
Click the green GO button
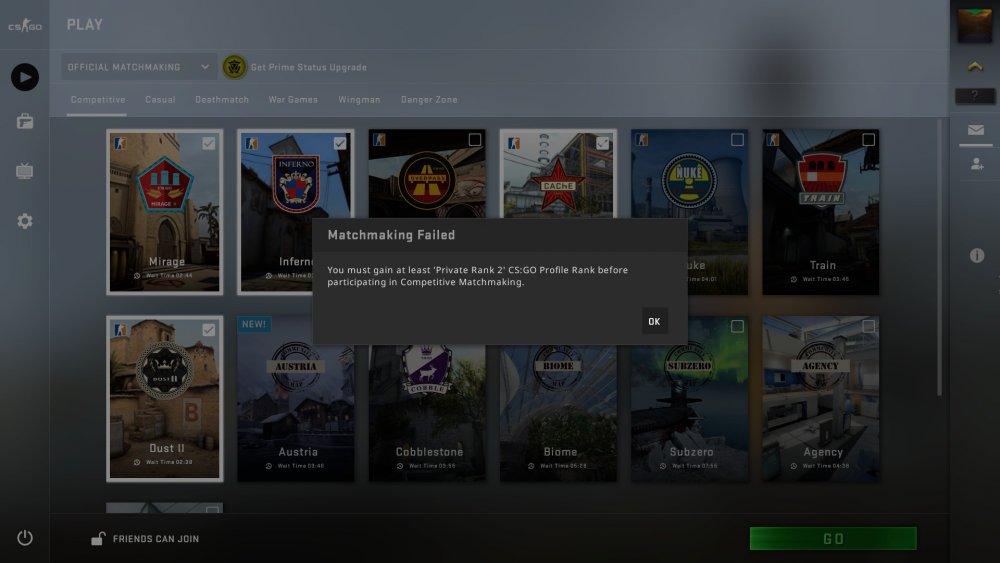(833, 539)
